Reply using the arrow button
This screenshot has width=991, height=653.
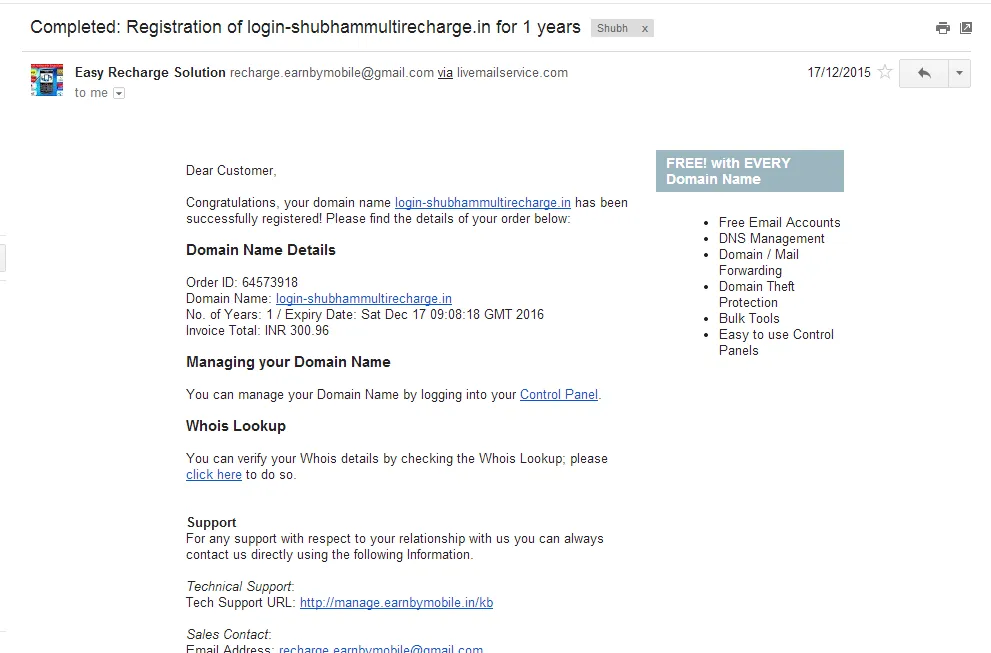[923, 73]
